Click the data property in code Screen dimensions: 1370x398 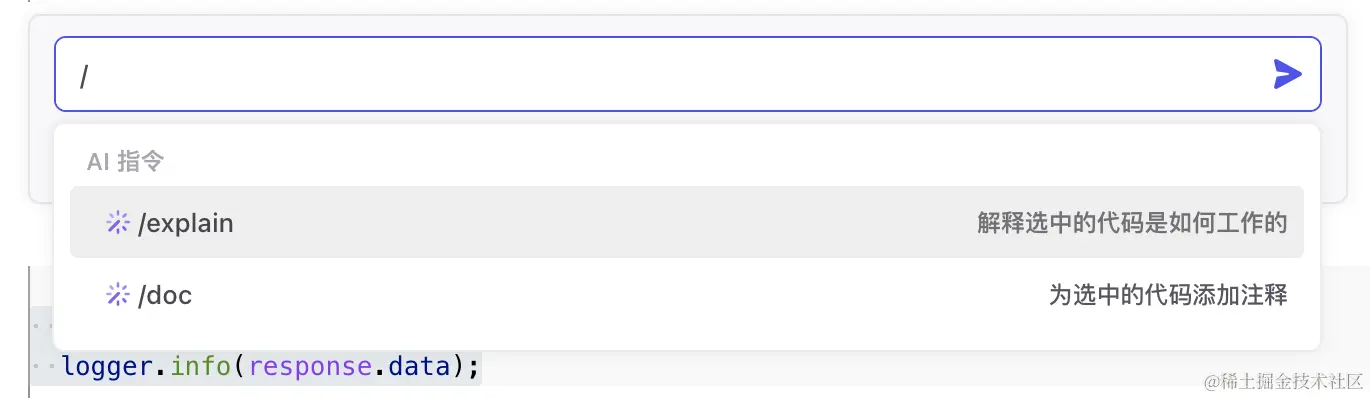[419, 366]
